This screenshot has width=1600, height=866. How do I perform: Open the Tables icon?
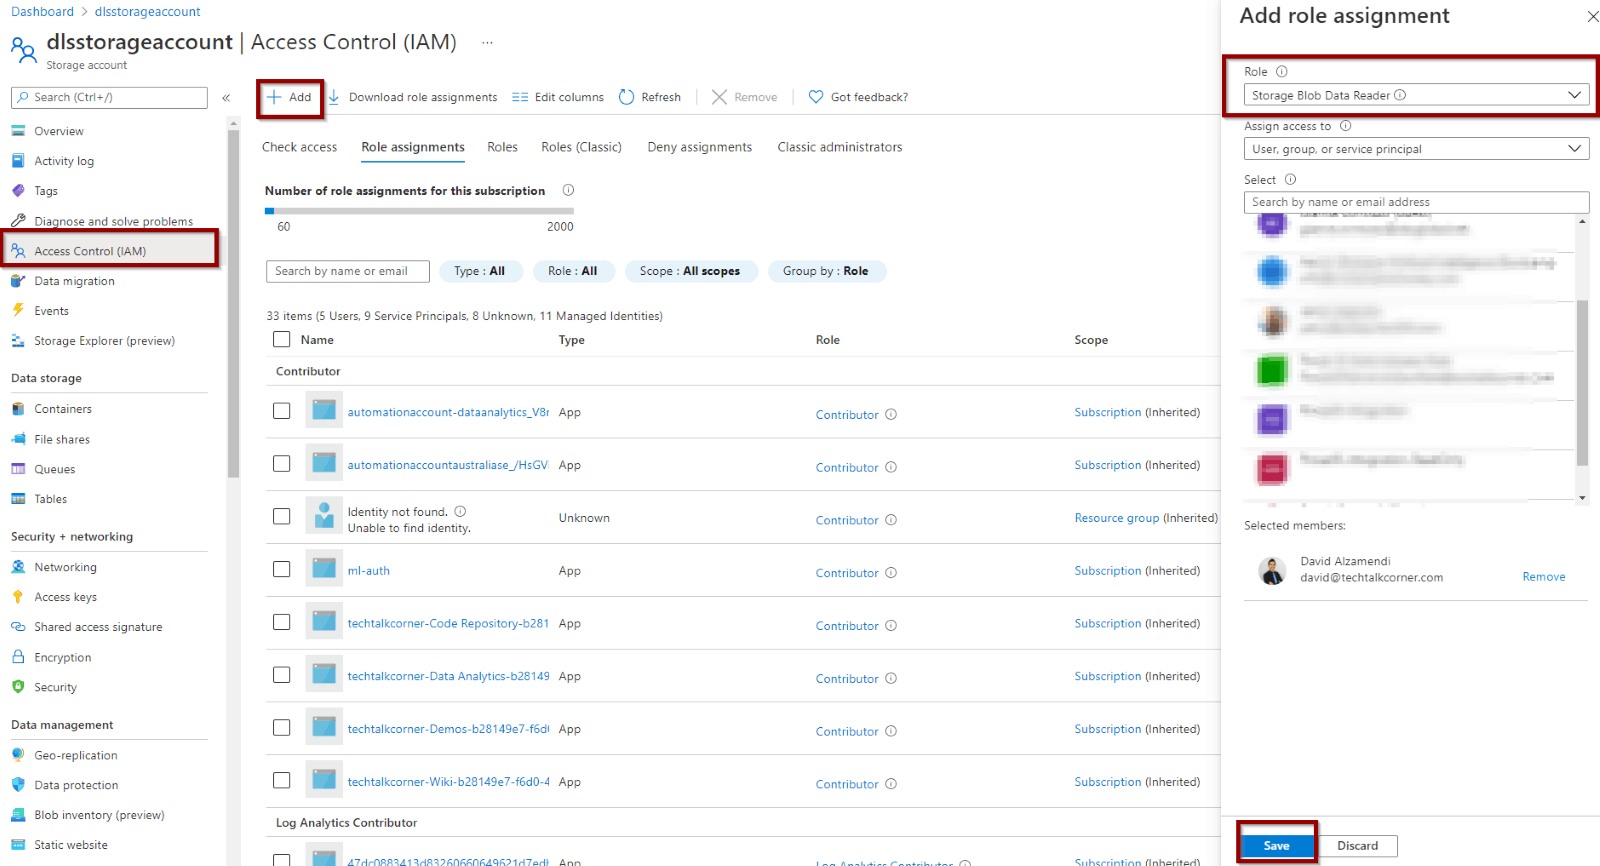pyautogui.click(x=18, y=499)
